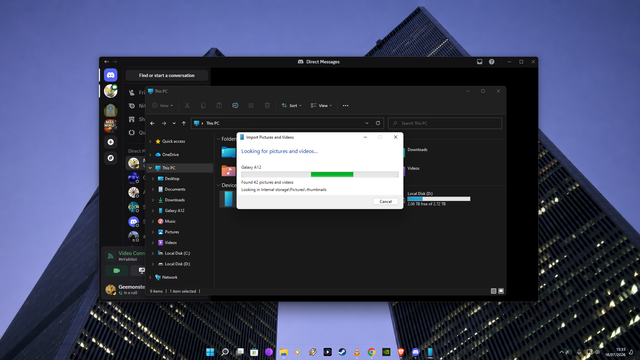Screen dimensions: 640x360
Task: Open Sort dropdown in File Explorer
Action: coord(291,105)
